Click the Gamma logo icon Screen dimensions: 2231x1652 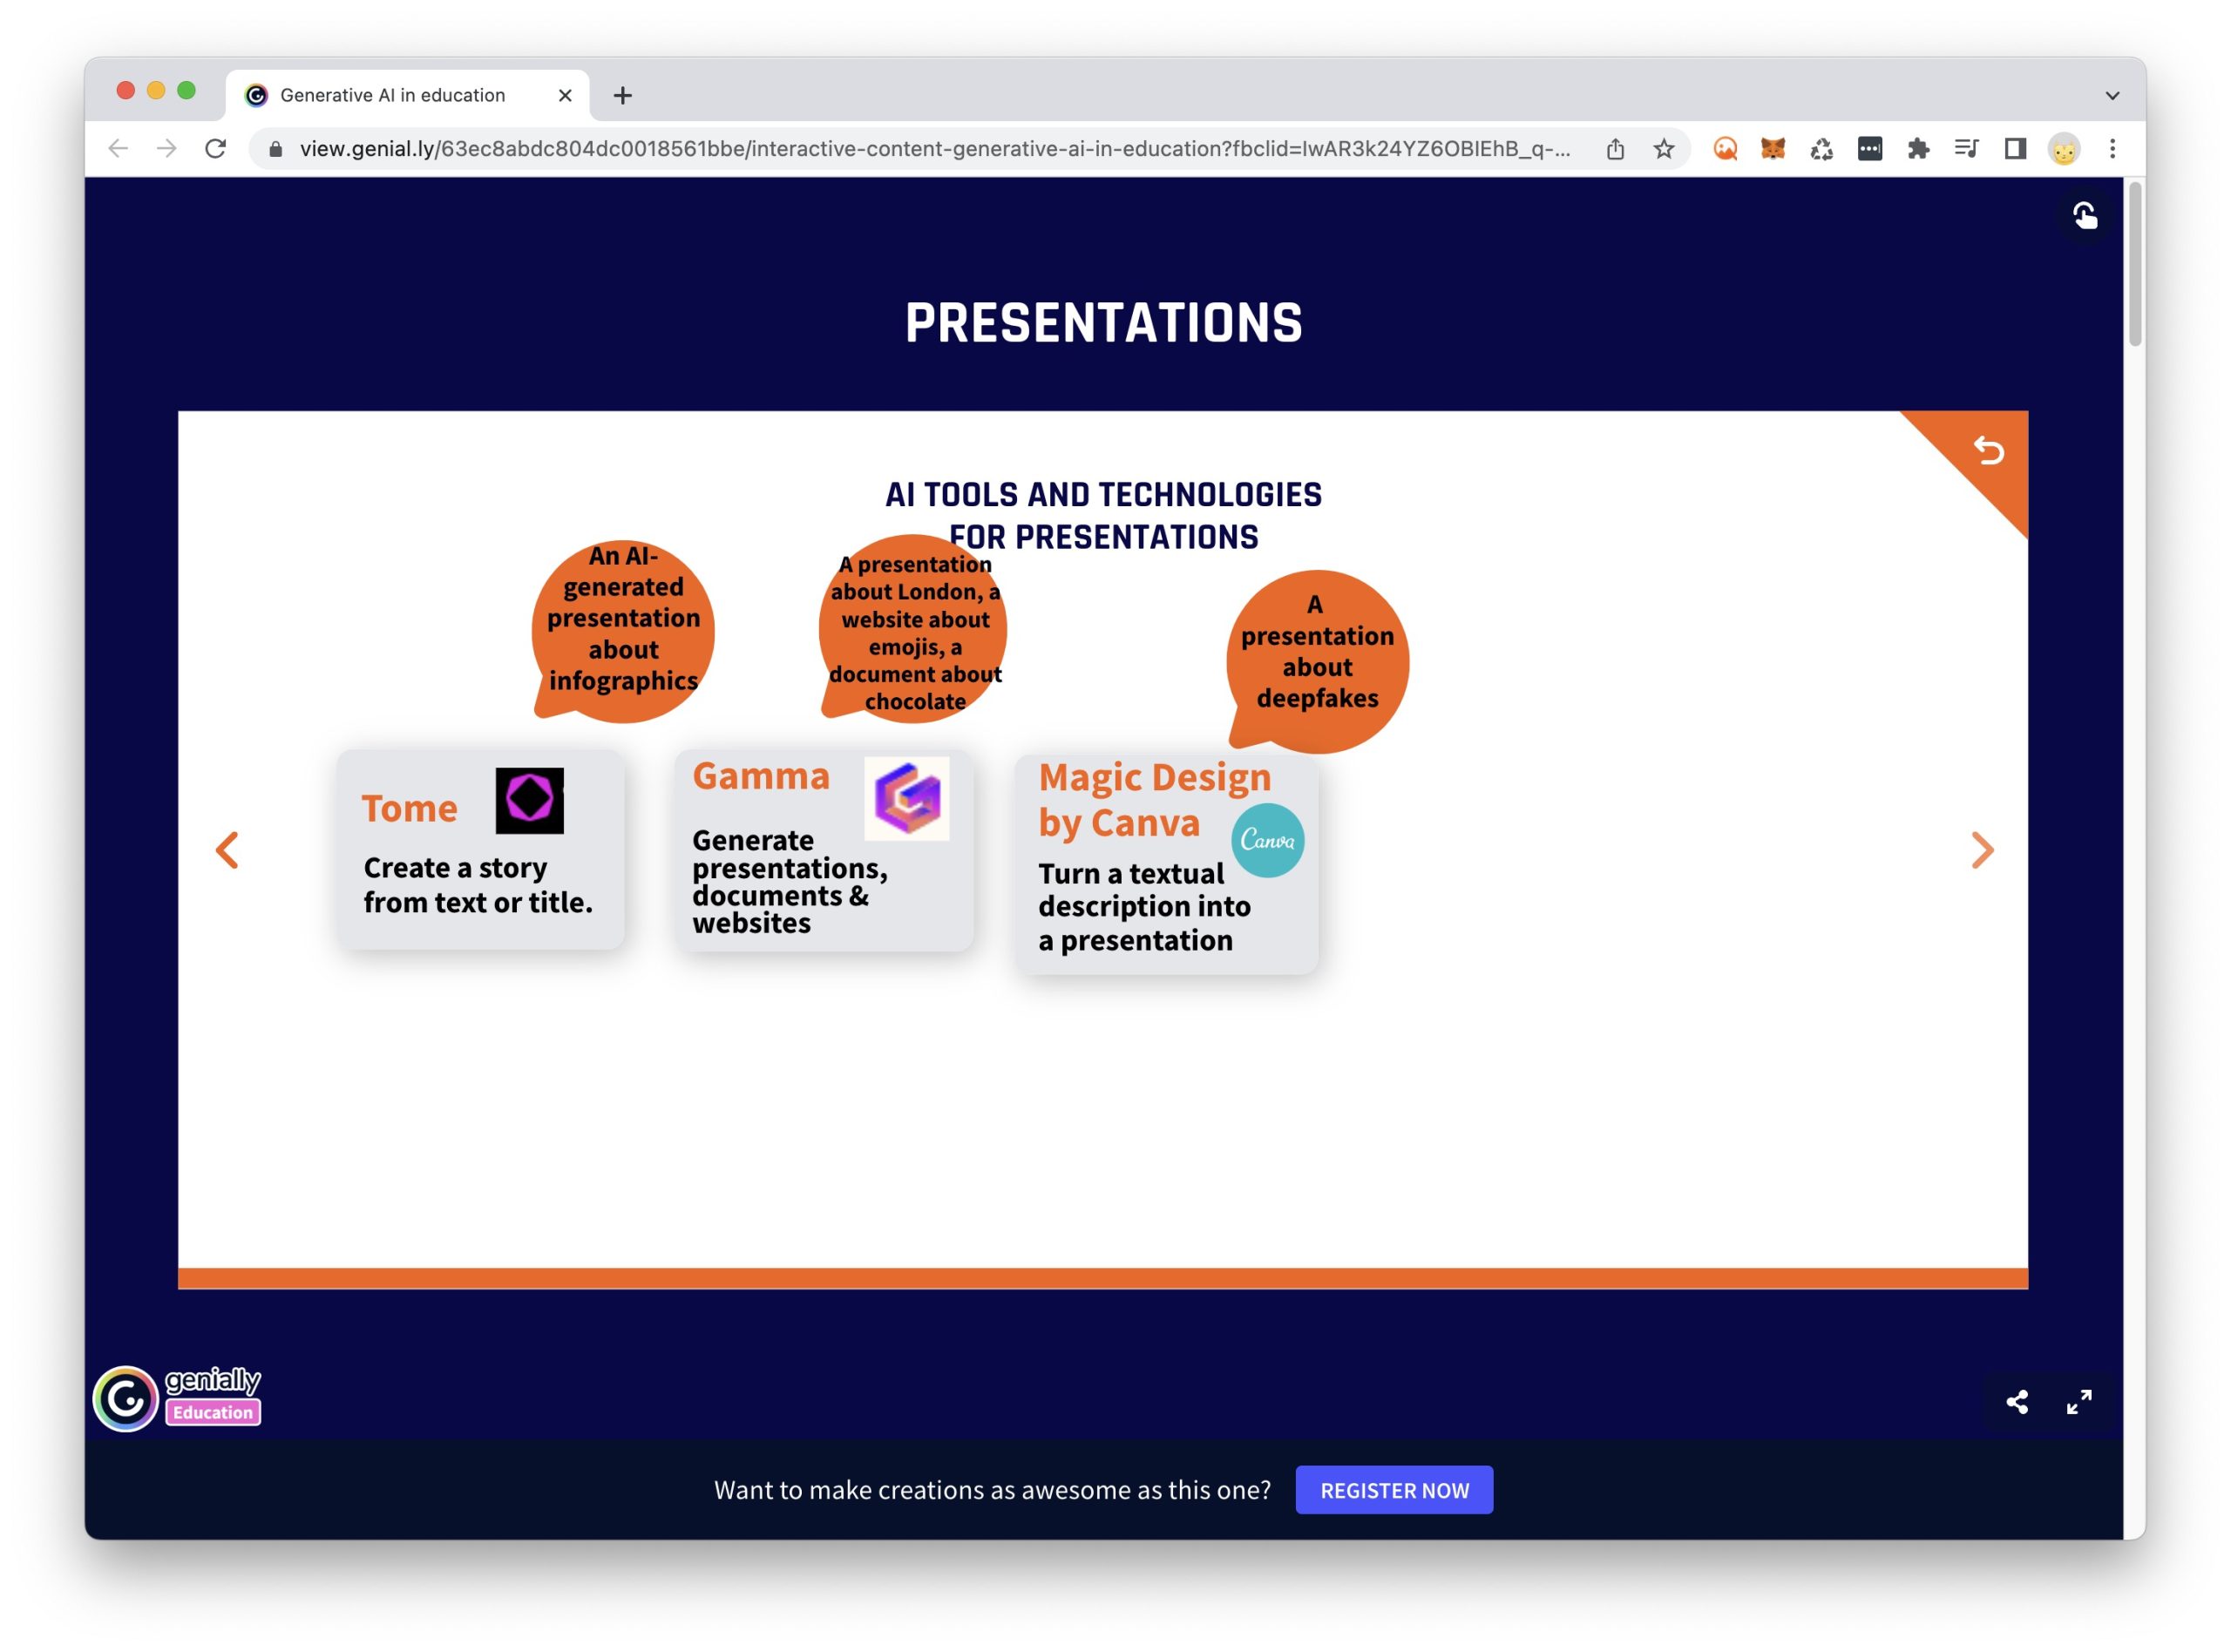(906, 798)
